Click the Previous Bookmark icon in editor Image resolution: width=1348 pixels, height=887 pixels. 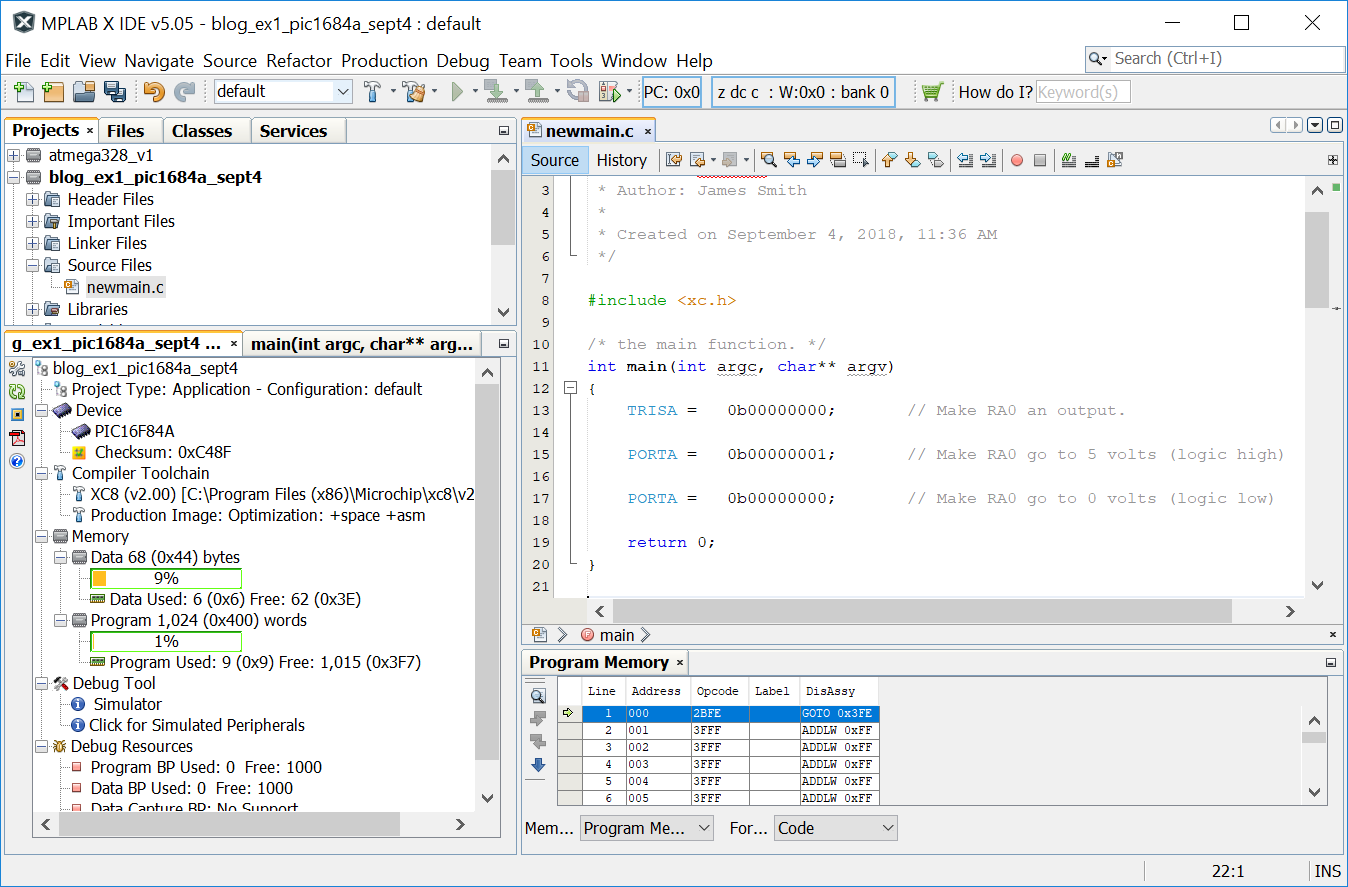(889, 160)
